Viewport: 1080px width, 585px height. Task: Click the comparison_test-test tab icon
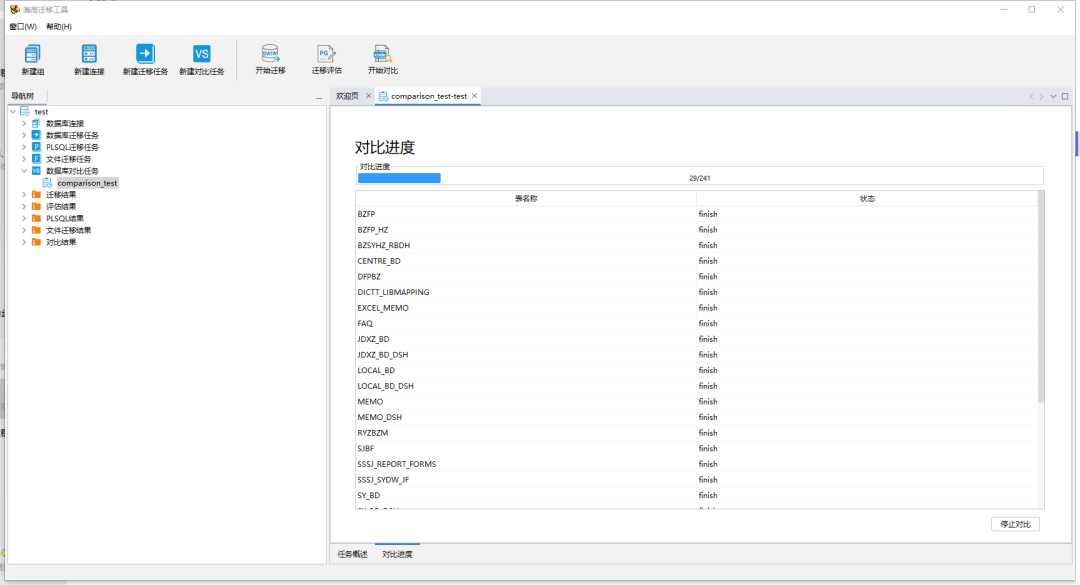[x=384, y=96]
